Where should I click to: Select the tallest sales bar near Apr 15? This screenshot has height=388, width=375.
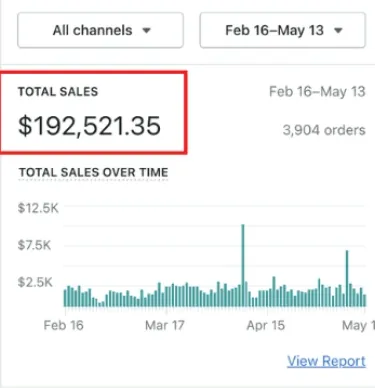coord(243,265)
